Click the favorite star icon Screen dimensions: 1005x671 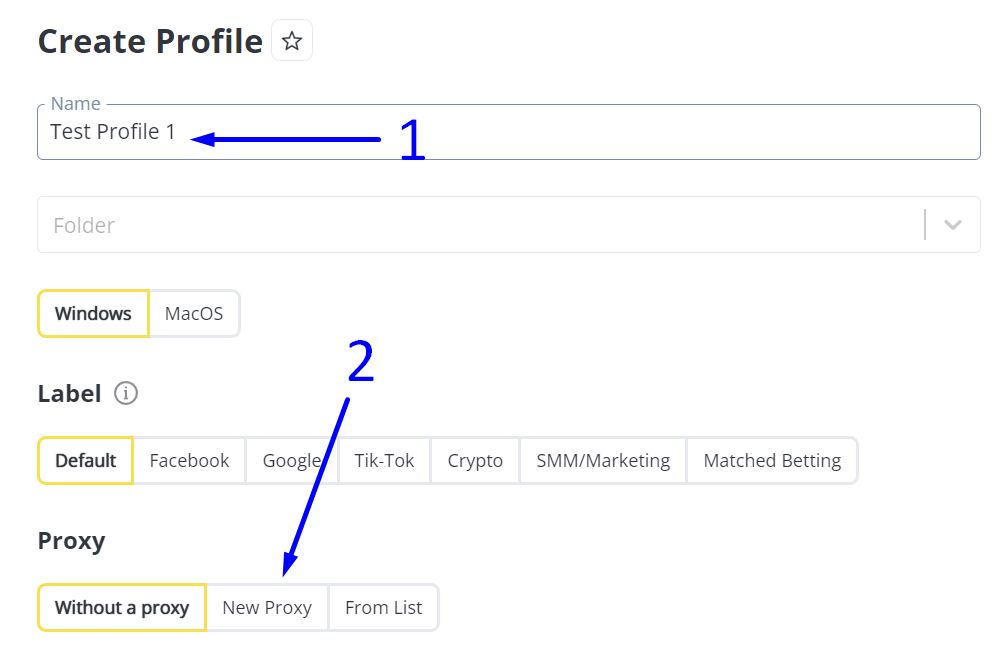(x=292, y=41)
